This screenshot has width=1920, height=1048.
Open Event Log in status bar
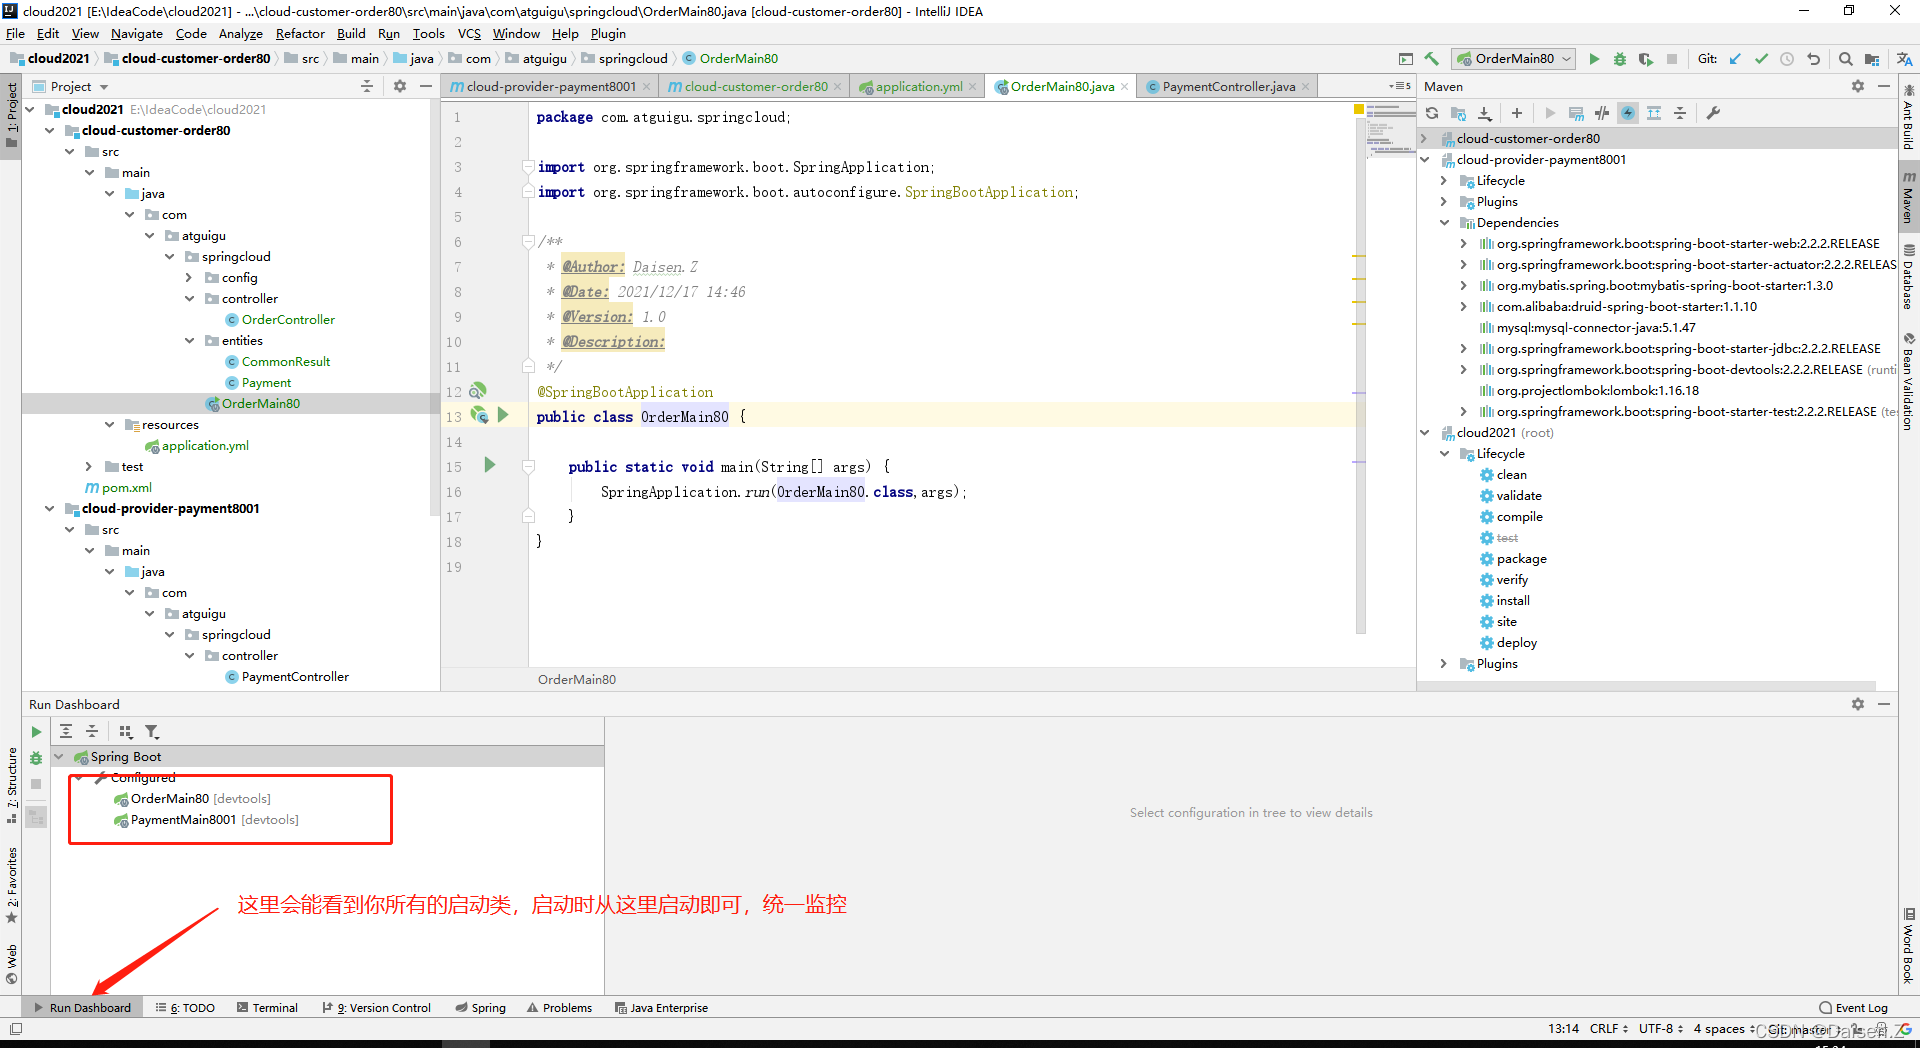1853,1007
